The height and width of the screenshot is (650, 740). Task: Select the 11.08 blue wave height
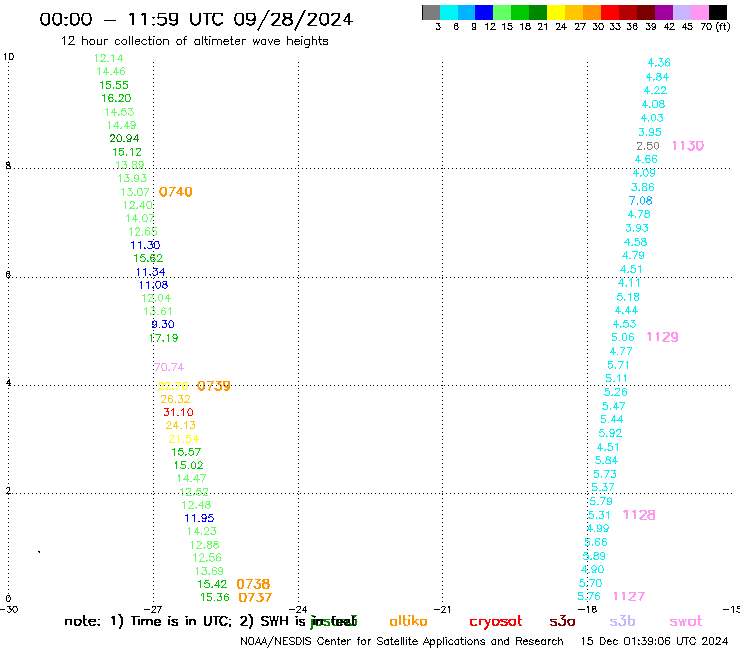click(153, 285)
